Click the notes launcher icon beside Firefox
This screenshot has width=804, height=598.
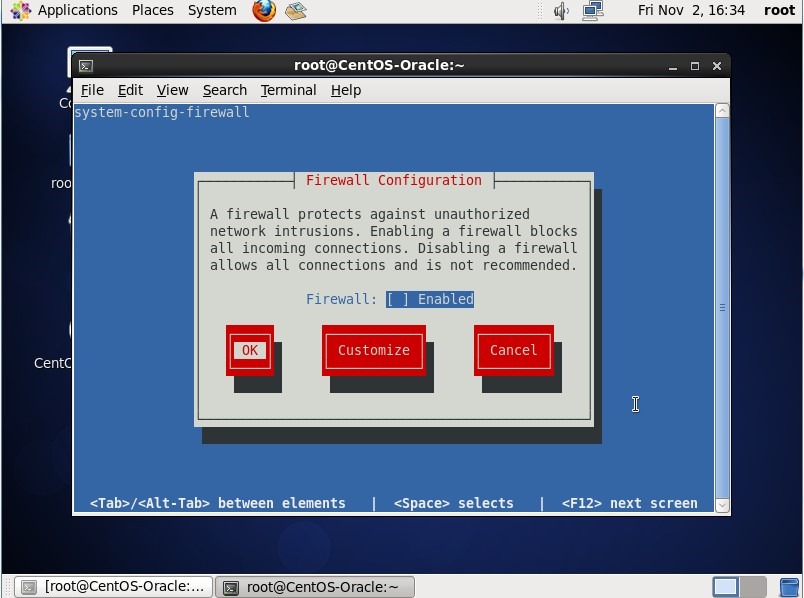(x=295, y=11)
